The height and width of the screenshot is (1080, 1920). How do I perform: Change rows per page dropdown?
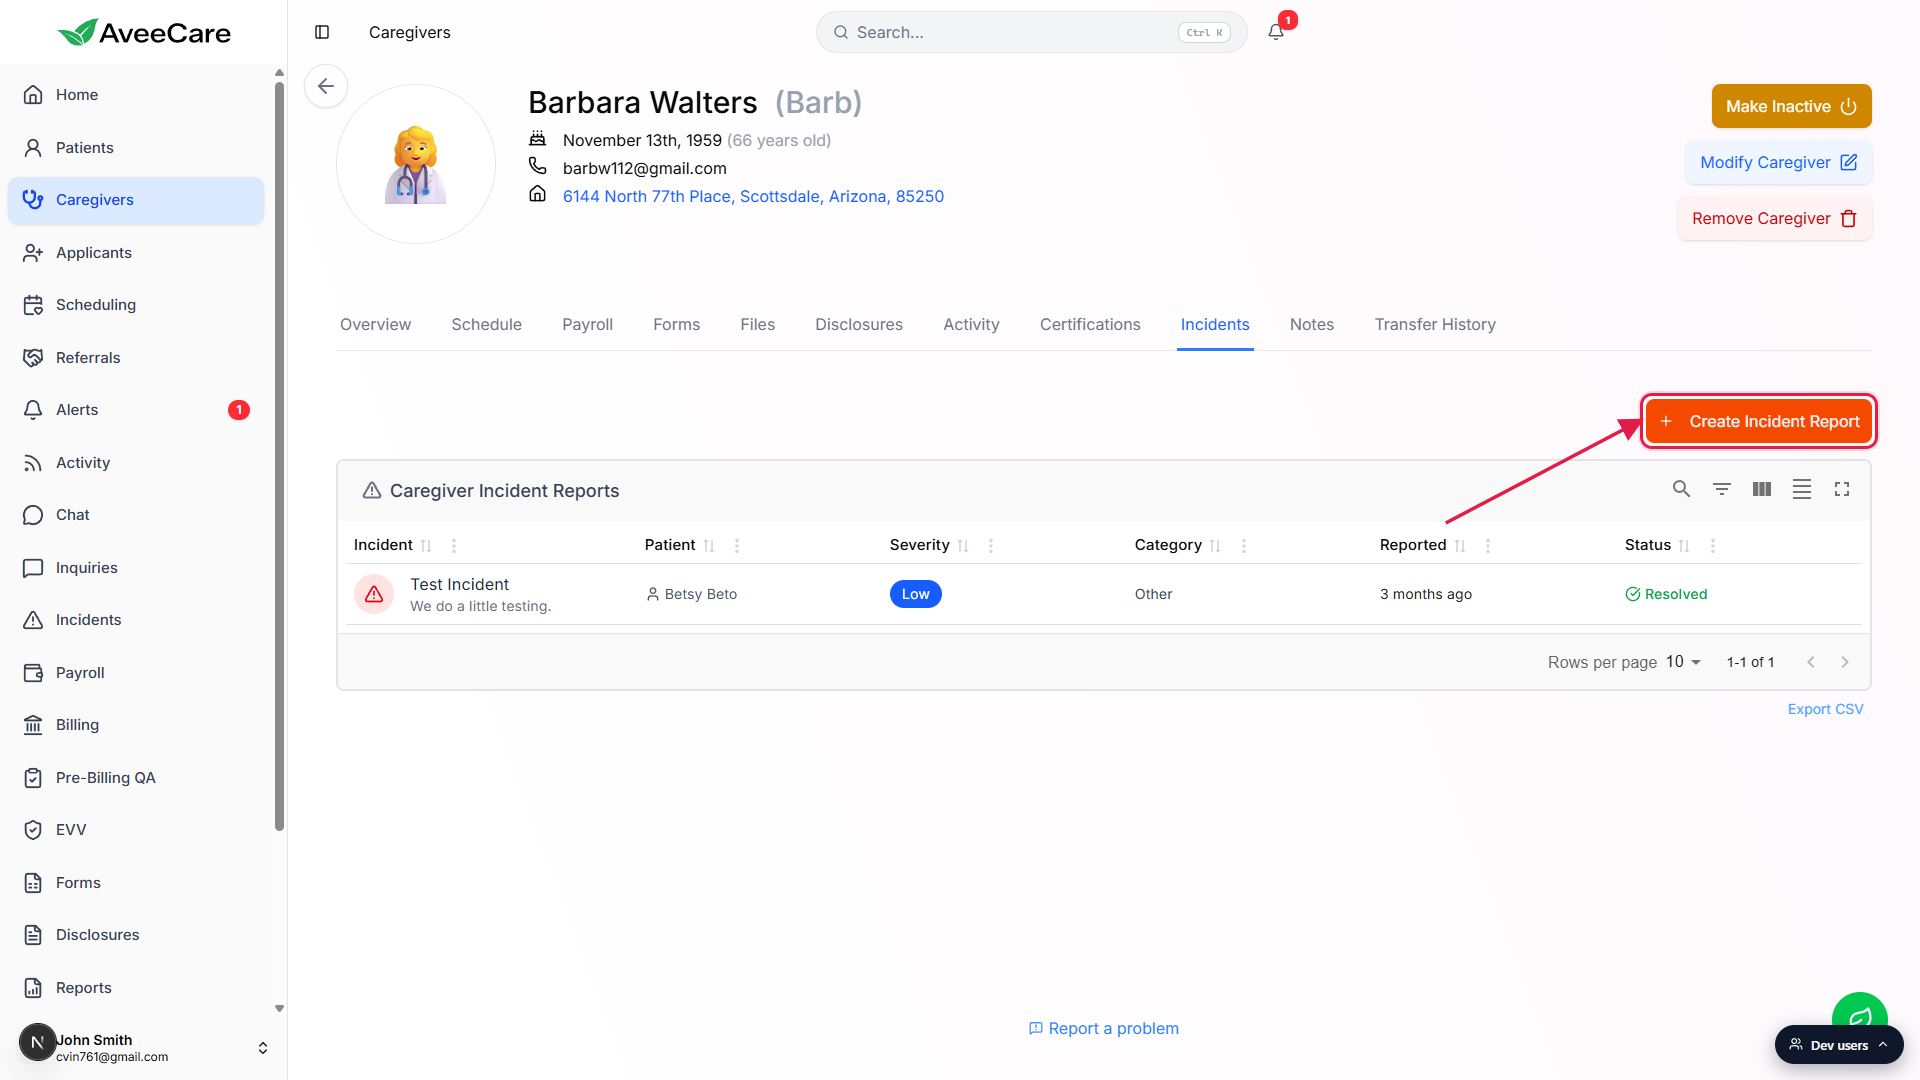[x=1684, y=662]
